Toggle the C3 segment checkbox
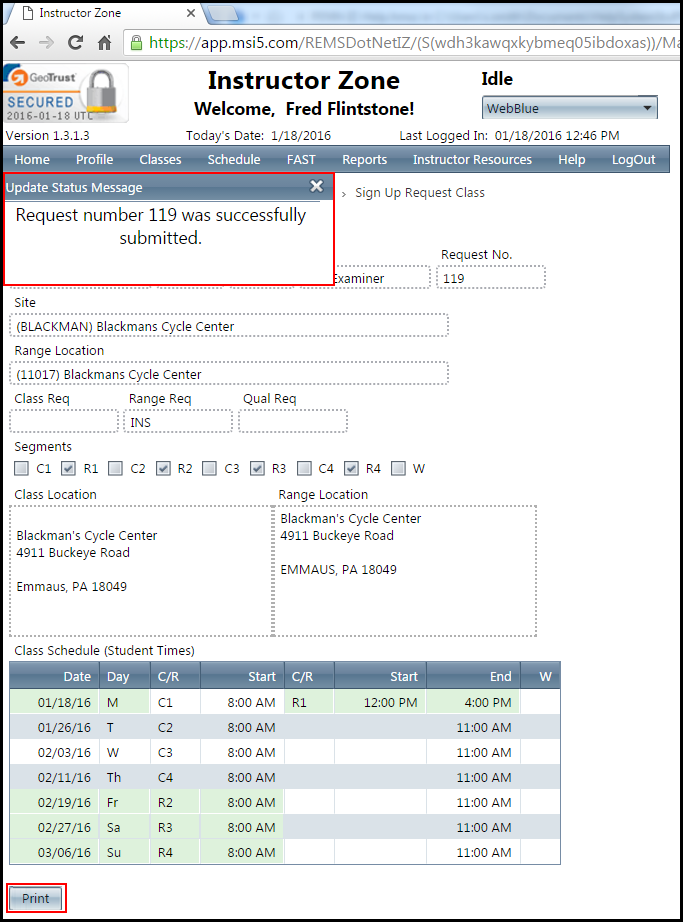This screenshot has height=922, width=683. pos(209,468)
